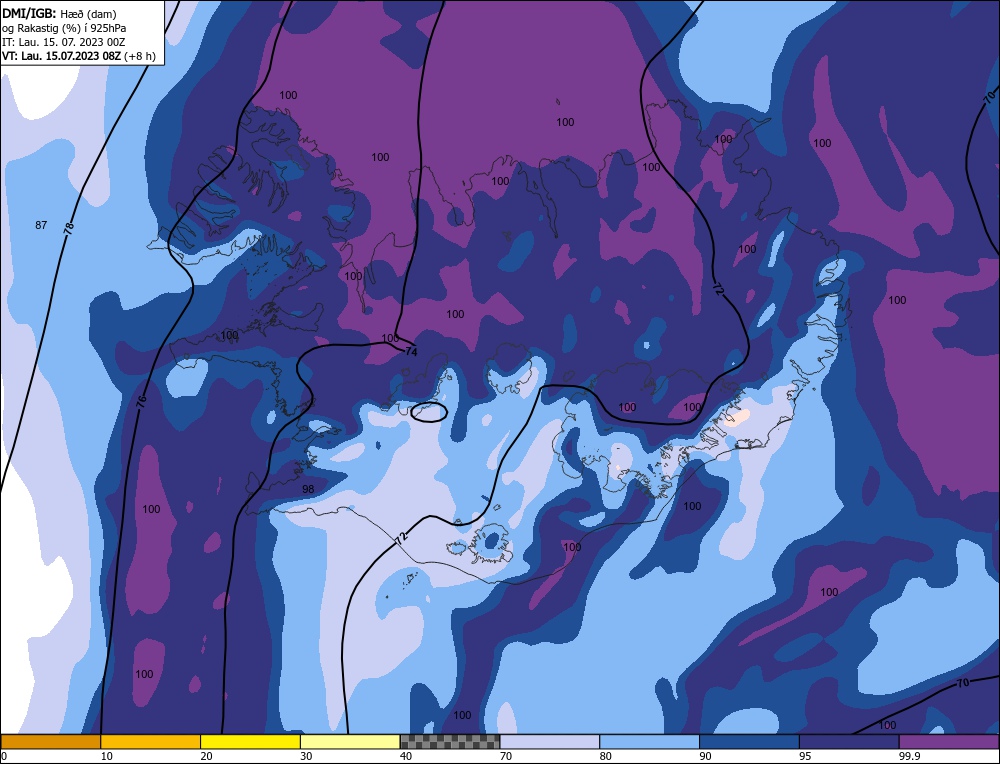
Task: Click the small closed oval contour near 74
Action: (x=429, y=413)
